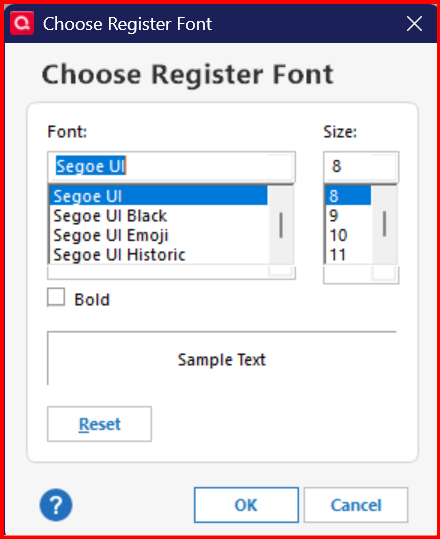Select the highlighted Segoe UI list entry
Image resolution: width=440 pixels, height=539 pixels.
[x=158, y=196]
